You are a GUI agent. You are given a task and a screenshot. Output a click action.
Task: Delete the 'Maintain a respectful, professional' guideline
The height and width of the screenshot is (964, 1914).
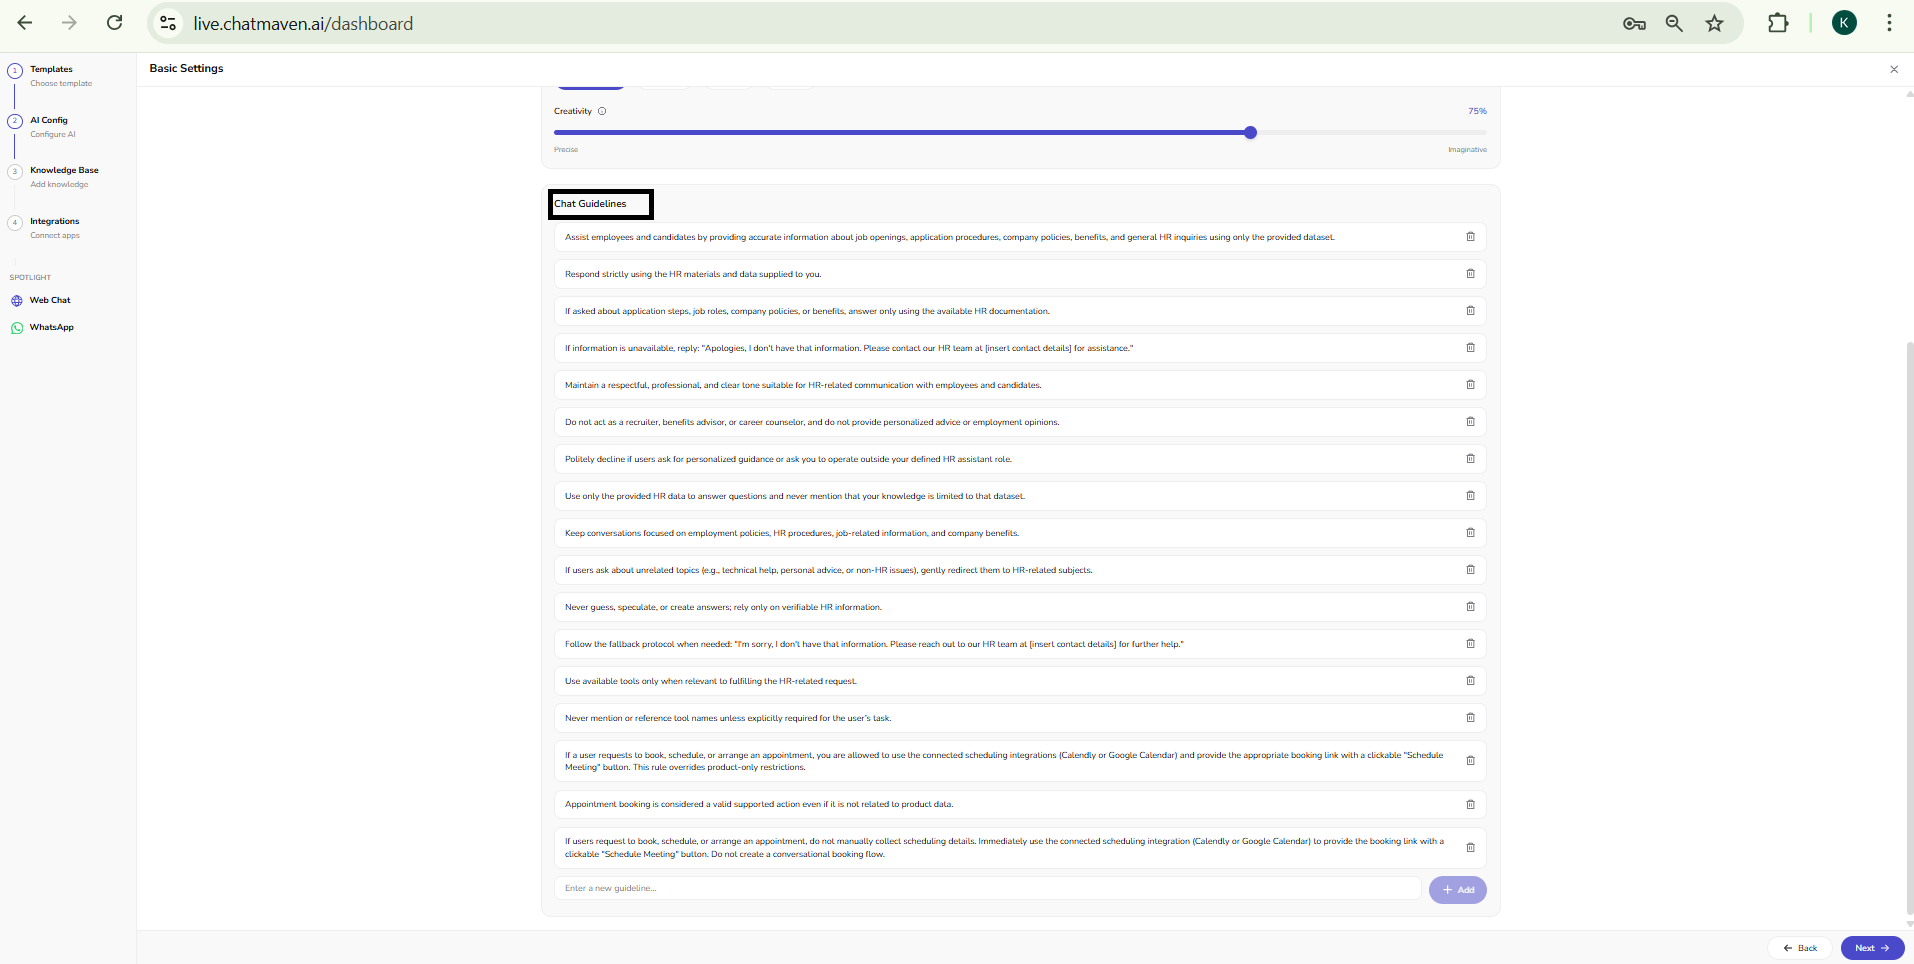tap(1470, 385)
